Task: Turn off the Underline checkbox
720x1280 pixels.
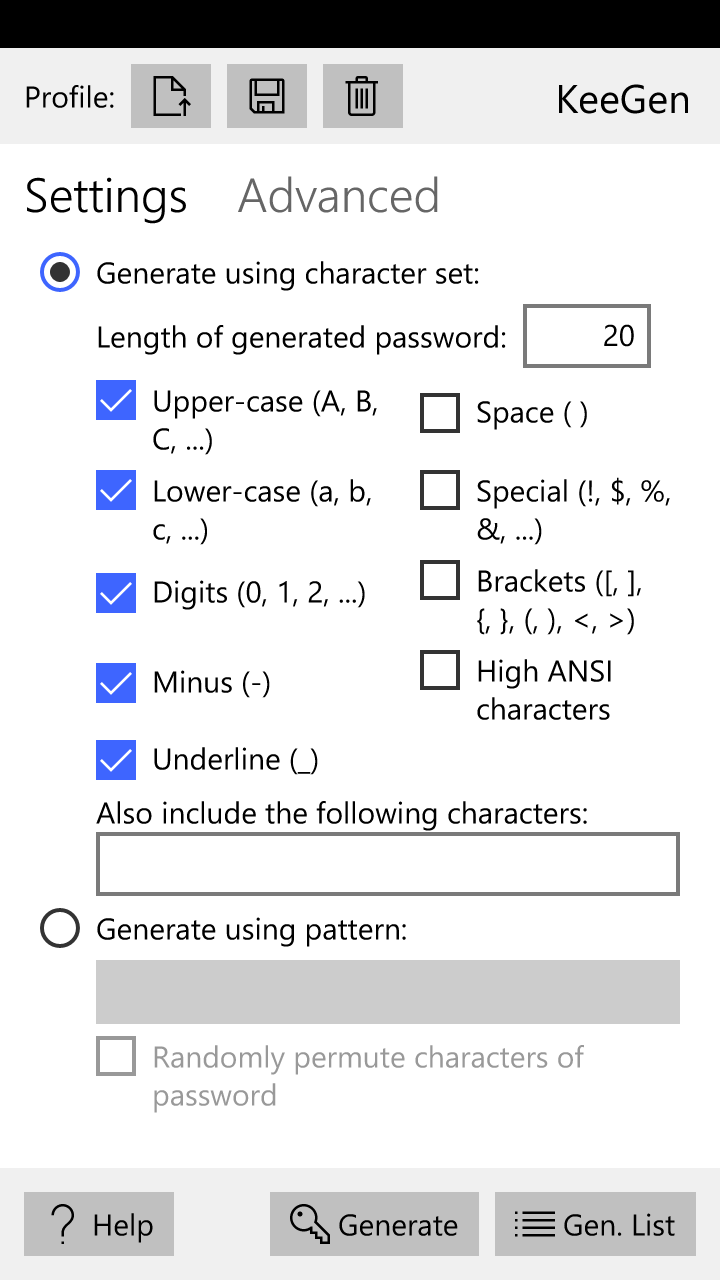Action: point(117,760)
